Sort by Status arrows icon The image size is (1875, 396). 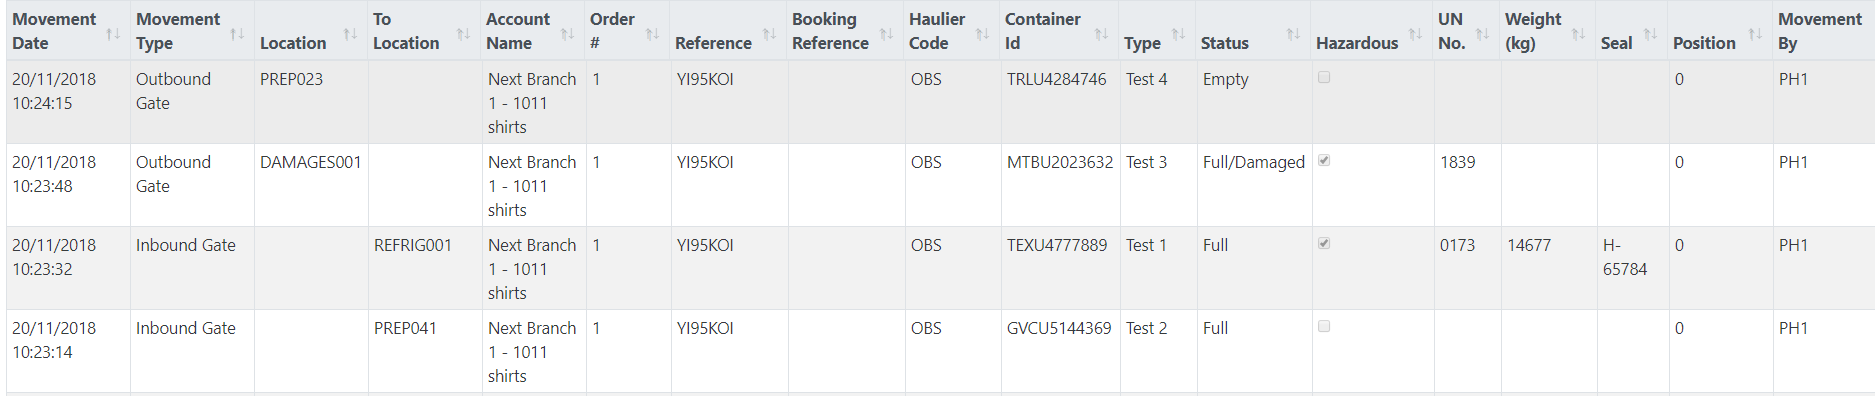(1293, 34)
